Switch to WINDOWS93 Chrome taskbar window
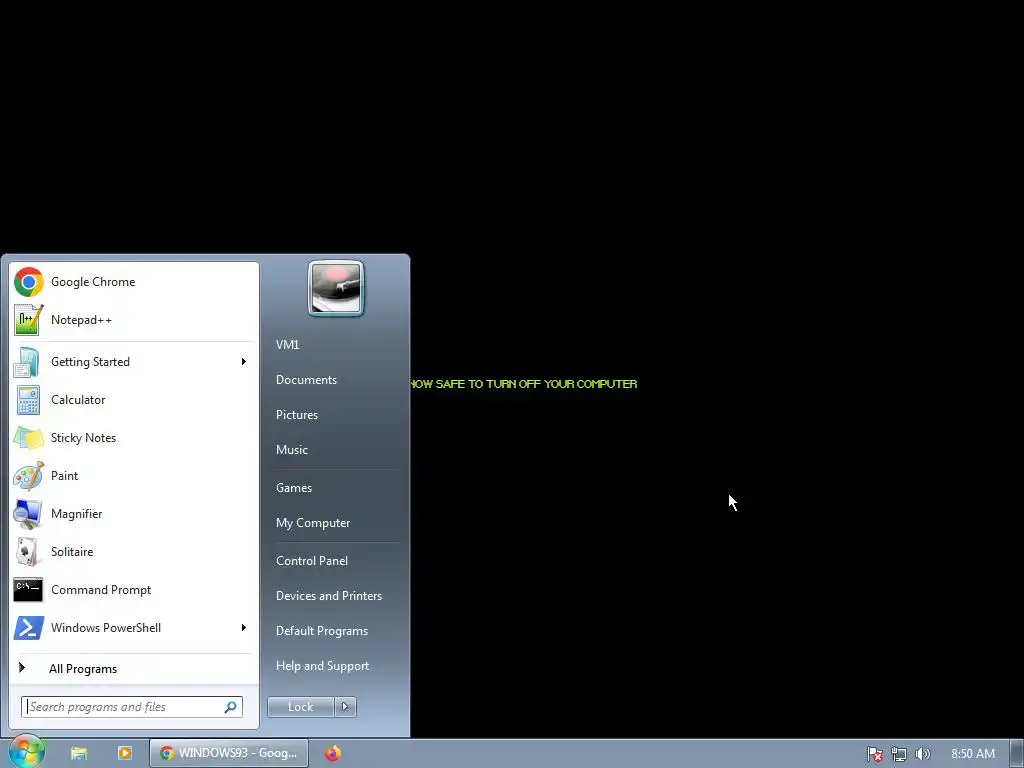The image size is (1024, 768). pyautogui.click(x=229, y=753)
